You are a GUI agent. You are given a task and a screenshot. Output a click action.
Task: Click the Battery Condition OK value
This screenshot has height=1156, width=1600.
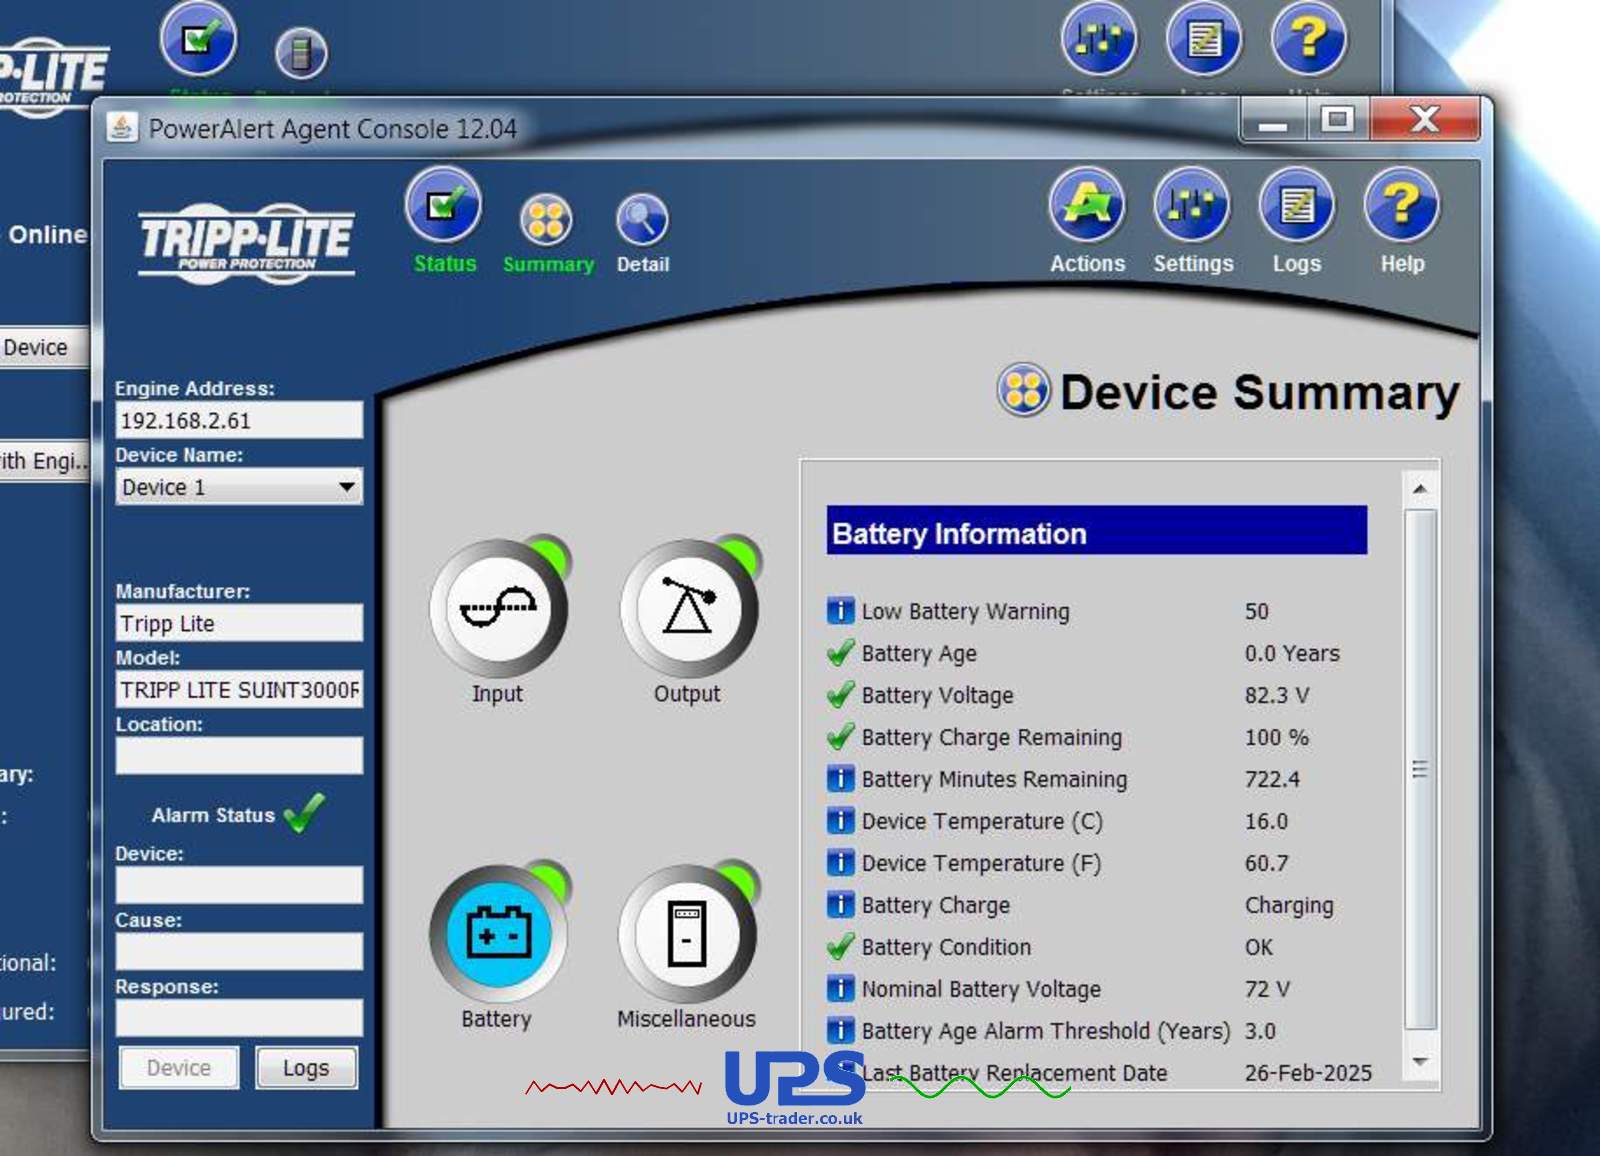(x=1259, y=947)
